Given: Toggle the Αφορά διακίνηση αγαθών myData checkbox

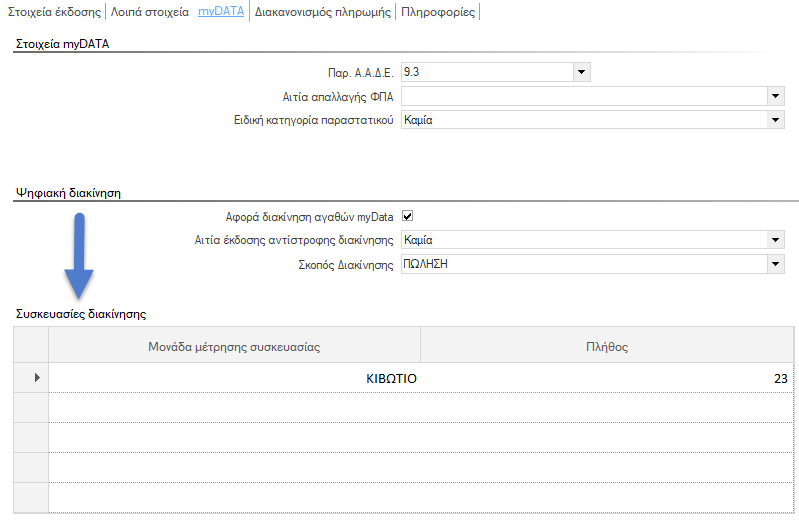Looking at the screenshot, I should tap(408, 216).
